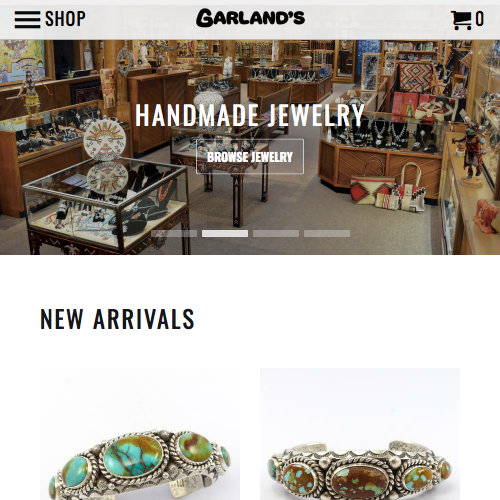The height and width of the screenshot is (500, 500).
Task: Click the cart item count 0
Action: point(479,19)
